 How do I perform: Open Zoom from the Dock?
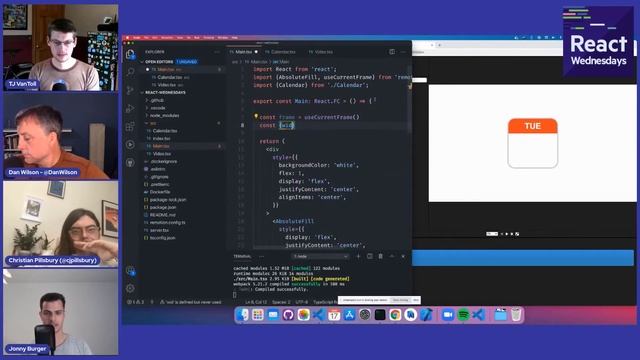click(448, 315)
